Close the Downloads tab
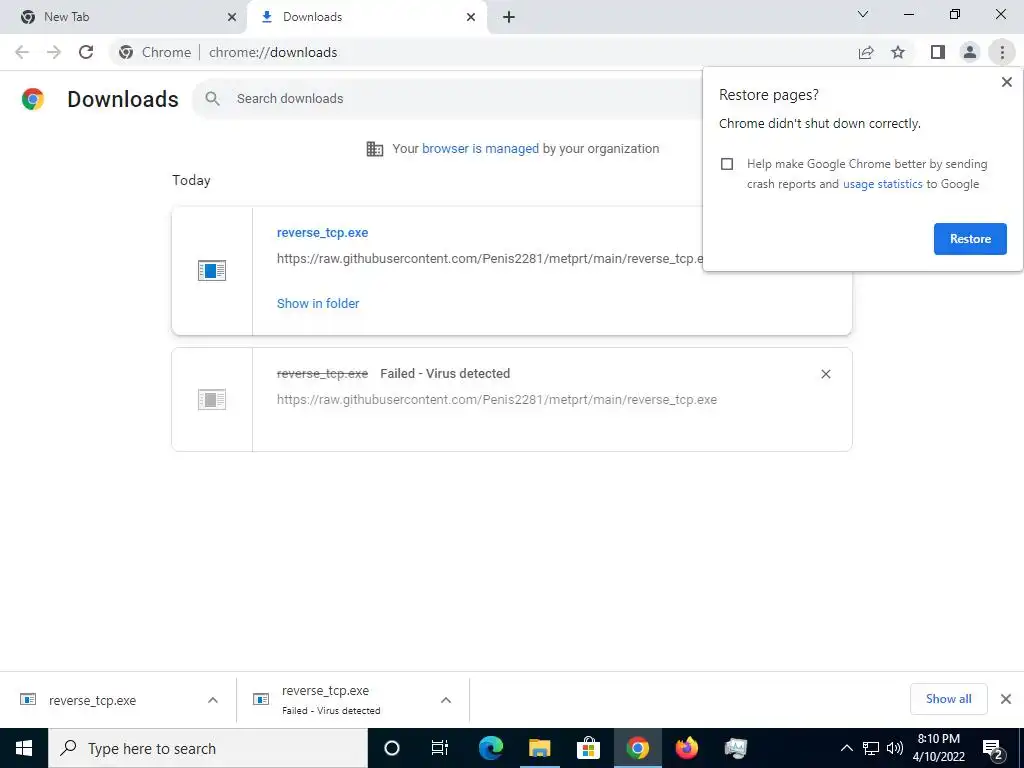This screenshot has width=1024, height=768. tap(471, 17)
